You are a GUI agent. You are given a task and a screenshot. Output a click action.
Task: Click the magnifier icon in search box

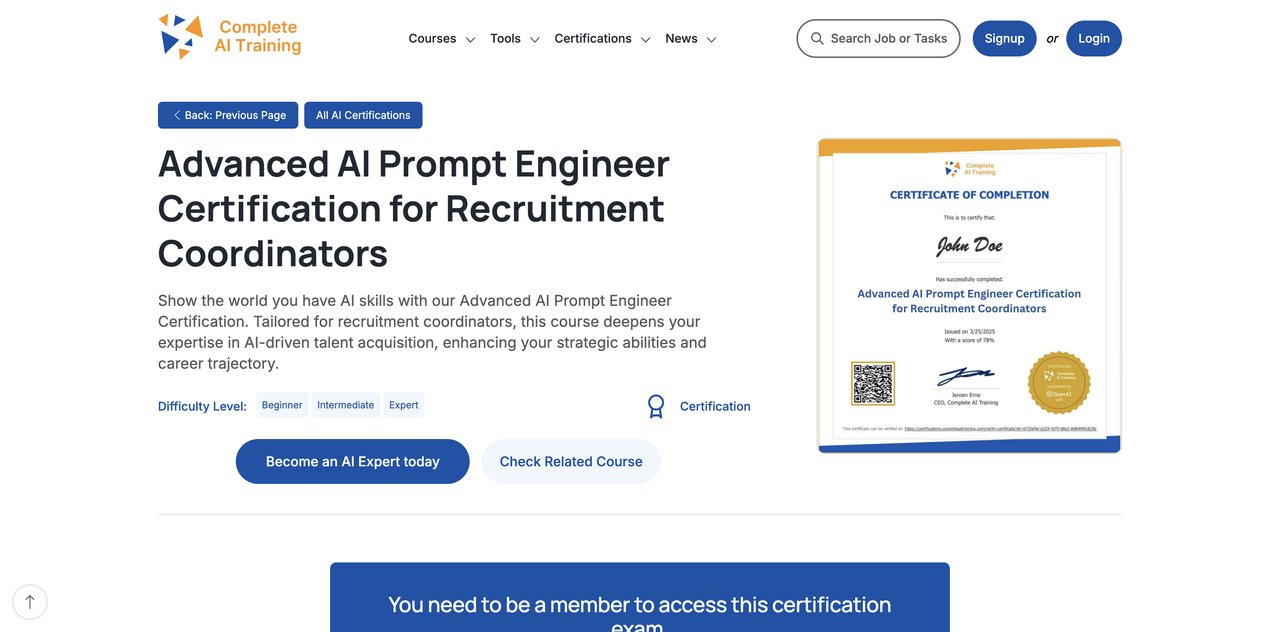[x=817, y=38]
